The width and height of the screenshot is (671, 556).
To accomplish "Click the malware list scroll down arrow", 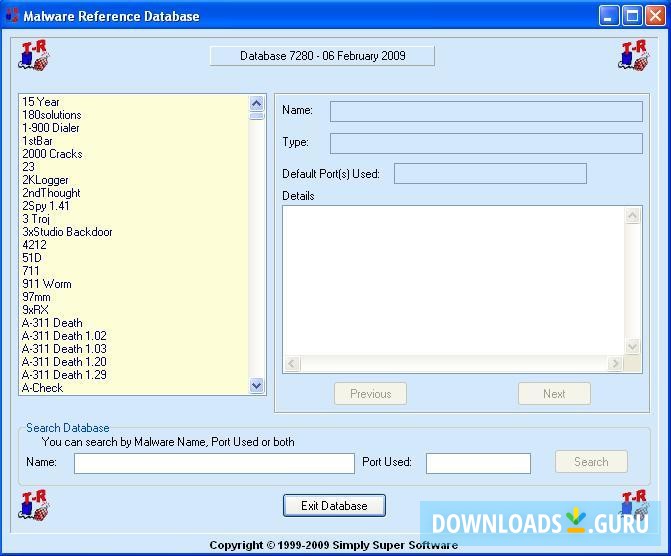I will point(256,386).
